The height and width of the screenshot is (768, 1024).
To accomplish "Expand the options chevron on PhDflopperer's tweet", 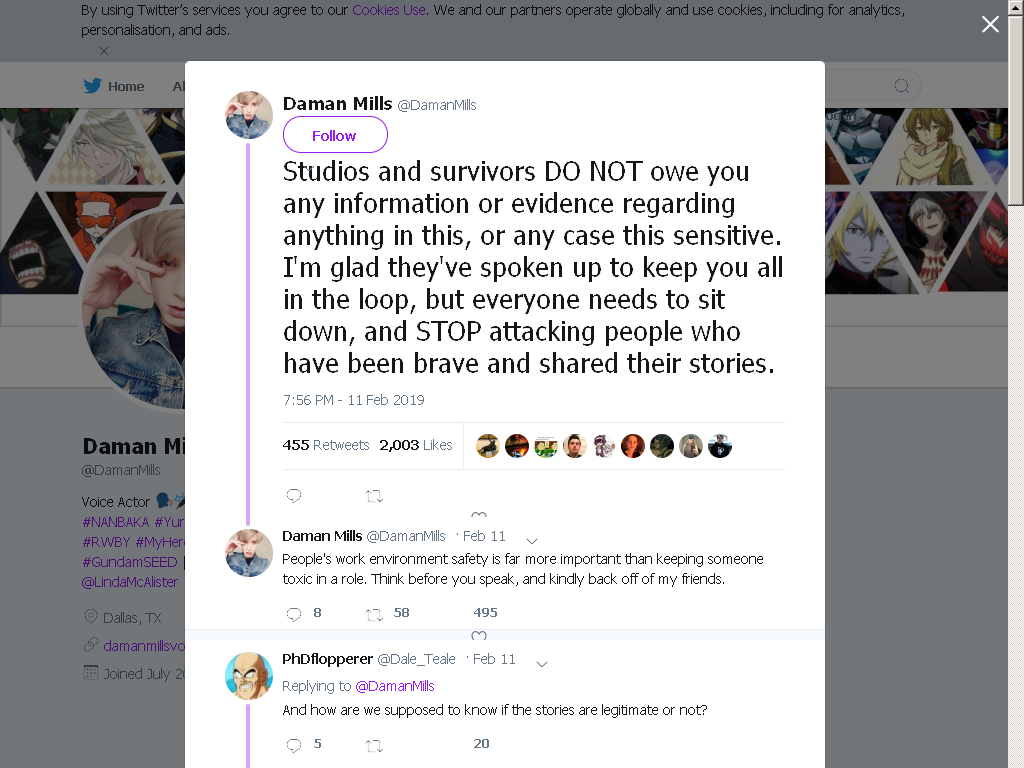I will pos(541,664).
